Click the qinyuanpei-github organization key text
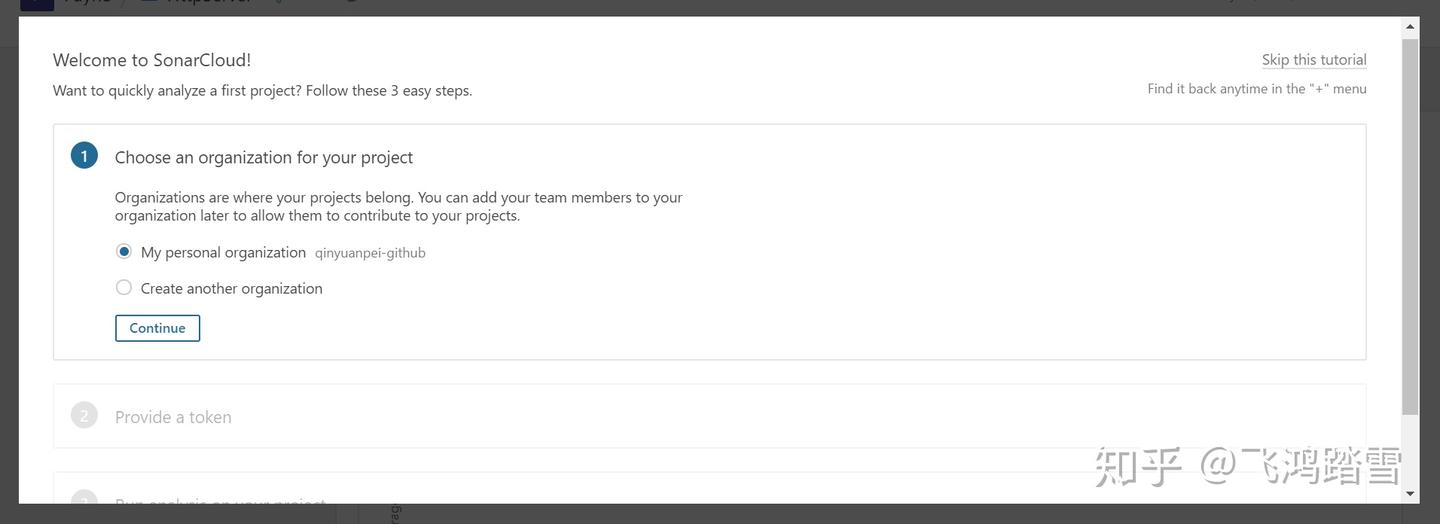Viewport: 1440px width, 524px height. click(370, 253)
